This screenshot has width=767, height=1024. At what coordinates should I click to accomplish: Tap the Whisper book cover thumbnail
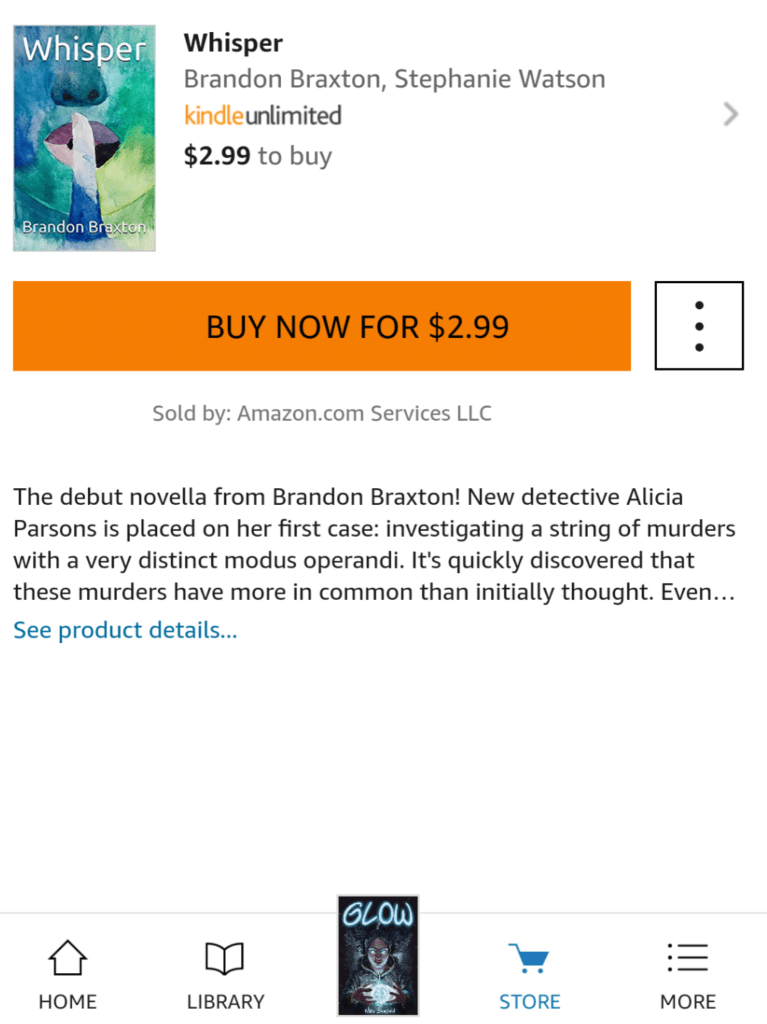tap(84, 138)
